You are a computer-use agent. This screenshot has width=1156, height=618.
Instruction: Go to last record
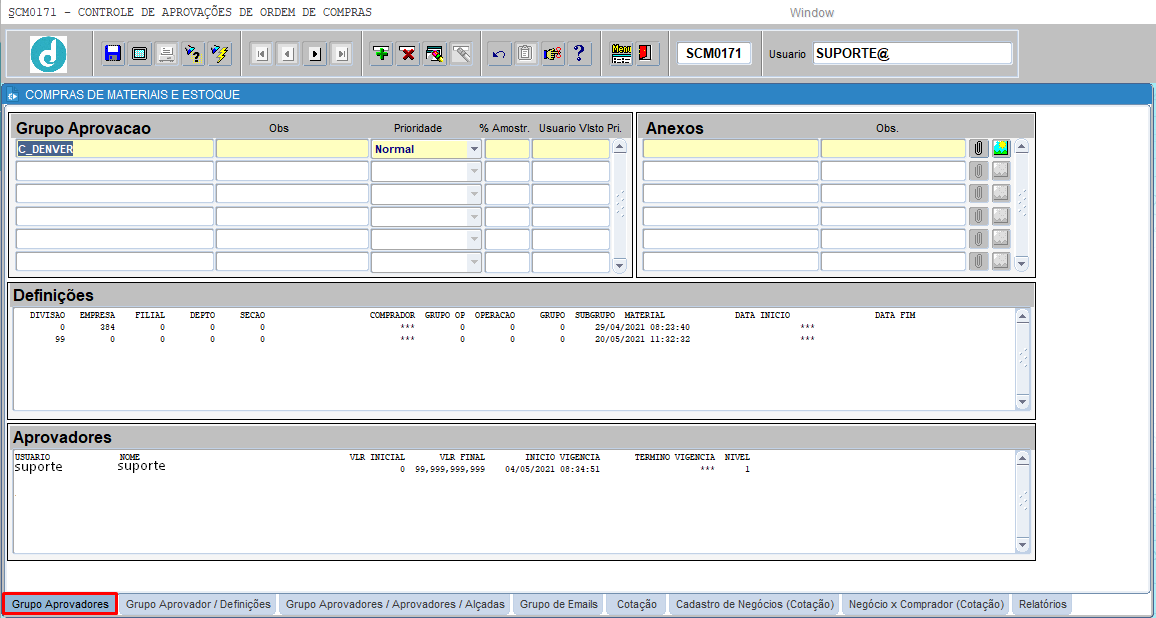pos(341,54)
